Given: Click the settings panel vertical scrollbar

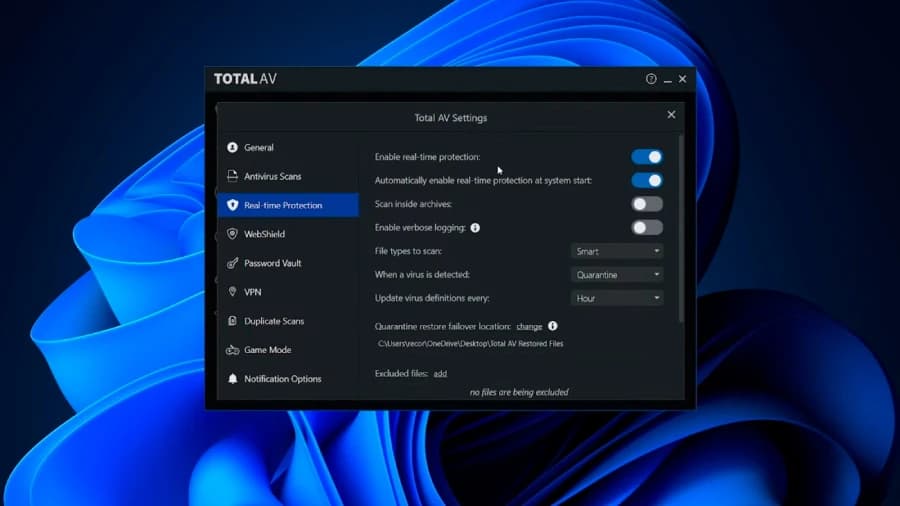Looking at the screenshot, I should click(681, 229).
